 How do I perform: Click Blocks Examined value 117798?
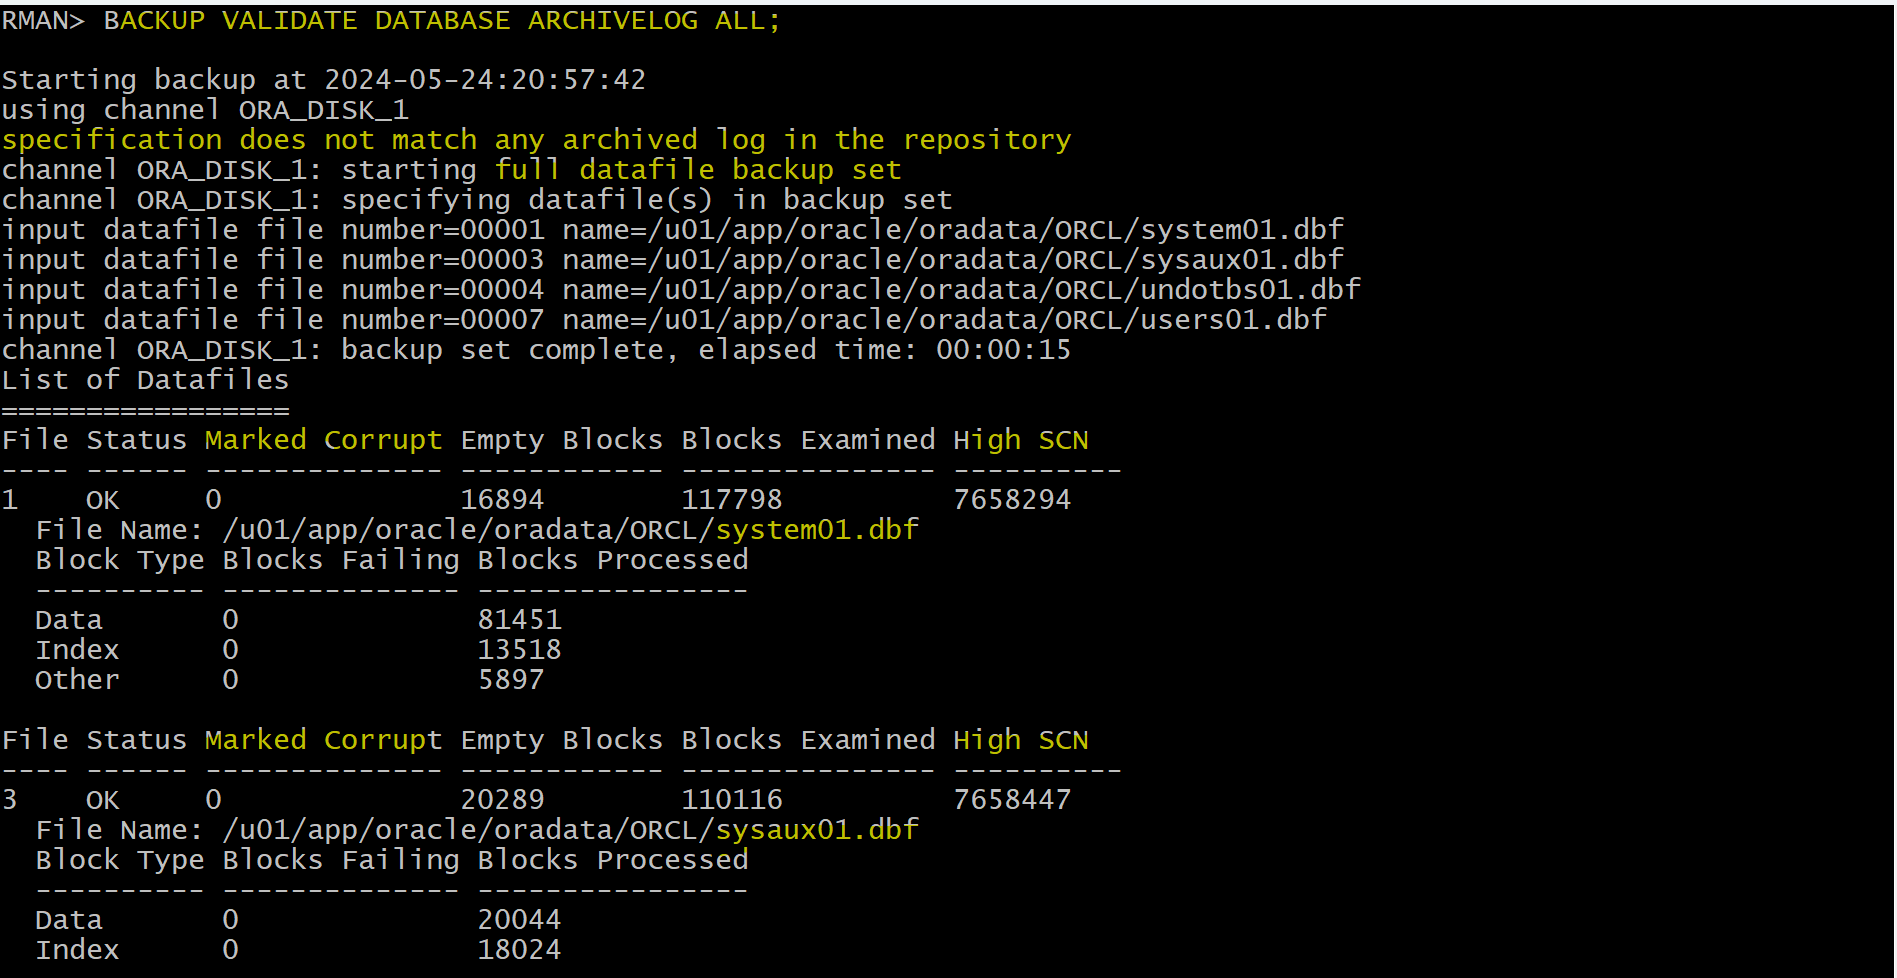(x=732, y=500)
